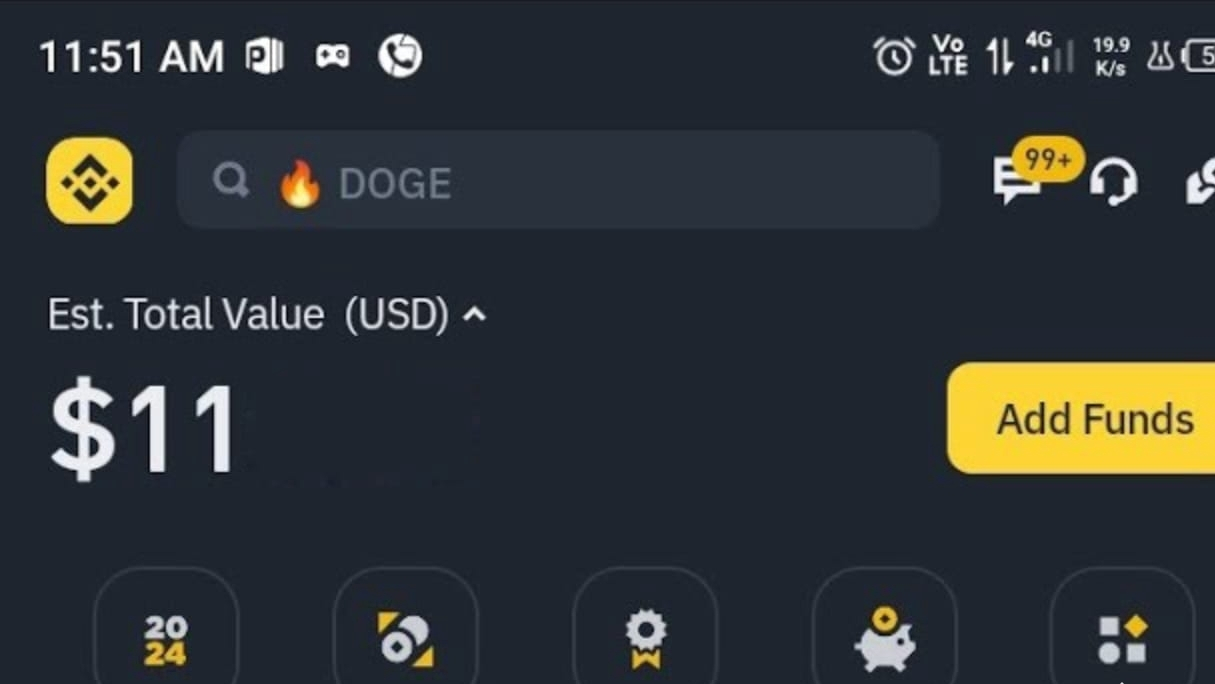Tap the 2024 year-in-review shortcut icon
The width and height of the screenshot is (1215, 684).
[166, 640]
